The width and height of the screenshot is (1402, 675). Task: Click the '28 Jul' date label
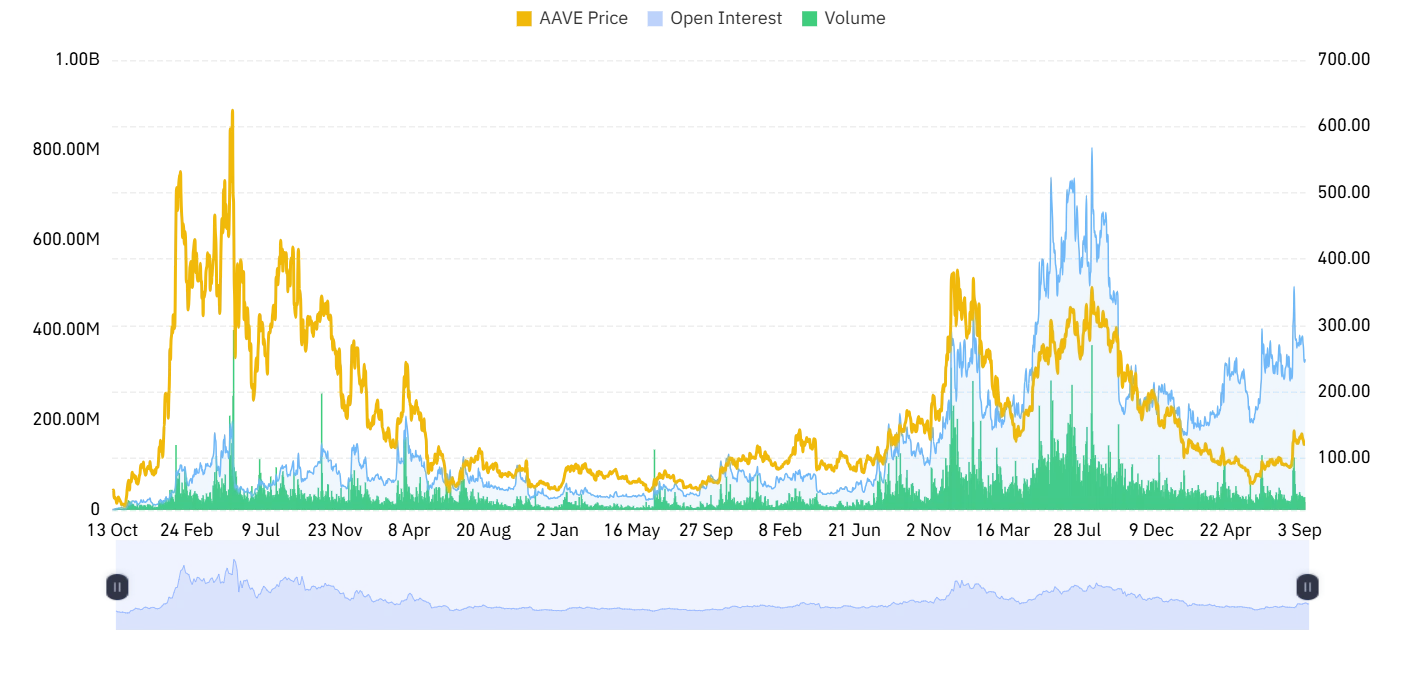pos(1077,530)
